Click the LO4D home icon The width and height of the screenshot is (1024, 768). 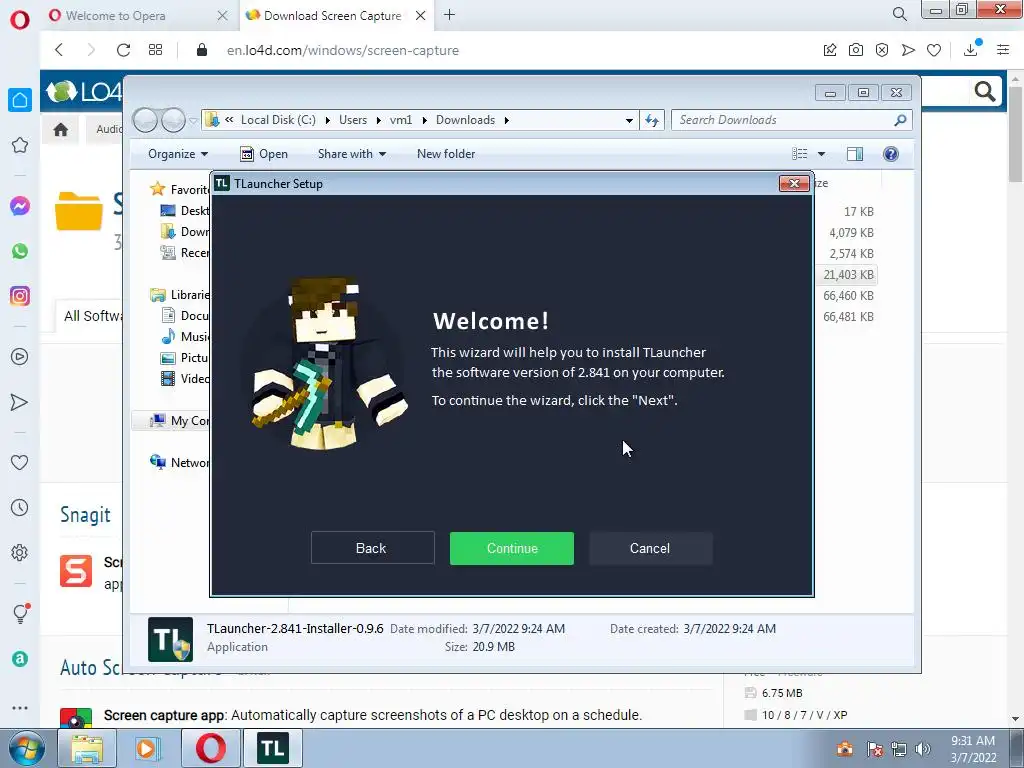(x=61, y=129)
